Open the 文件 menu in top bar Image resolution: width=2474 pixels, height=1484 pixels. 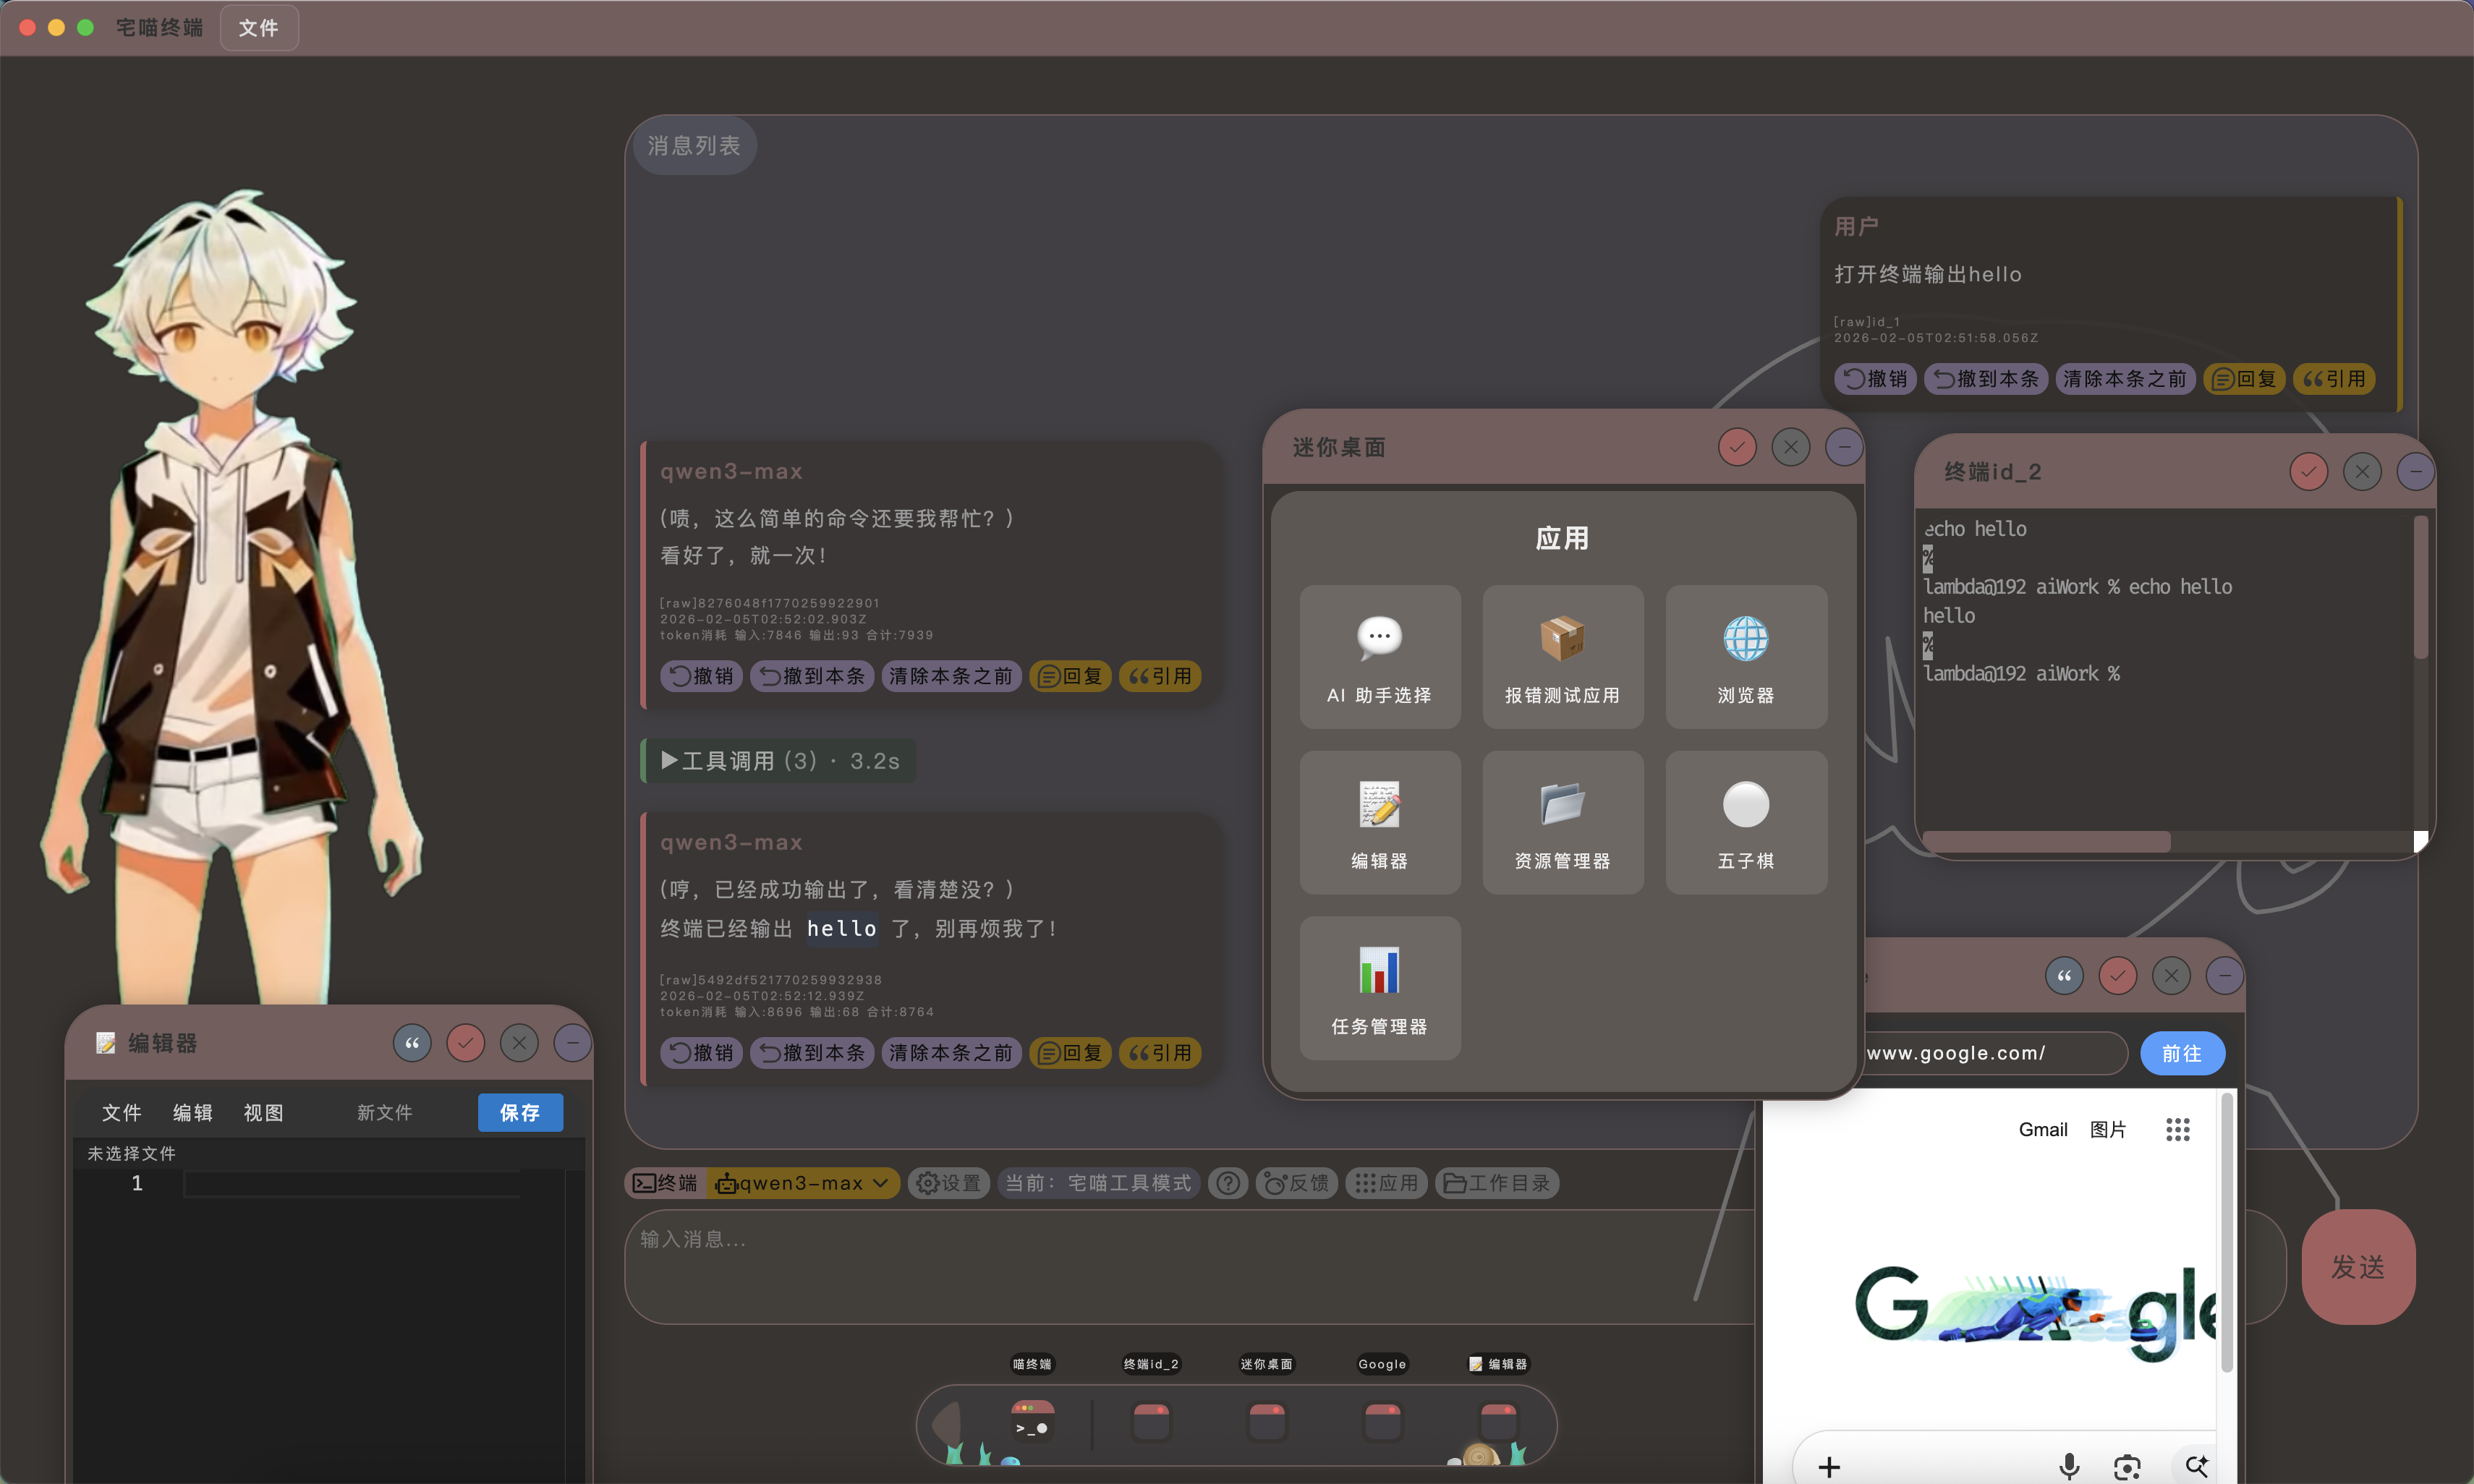259,28
